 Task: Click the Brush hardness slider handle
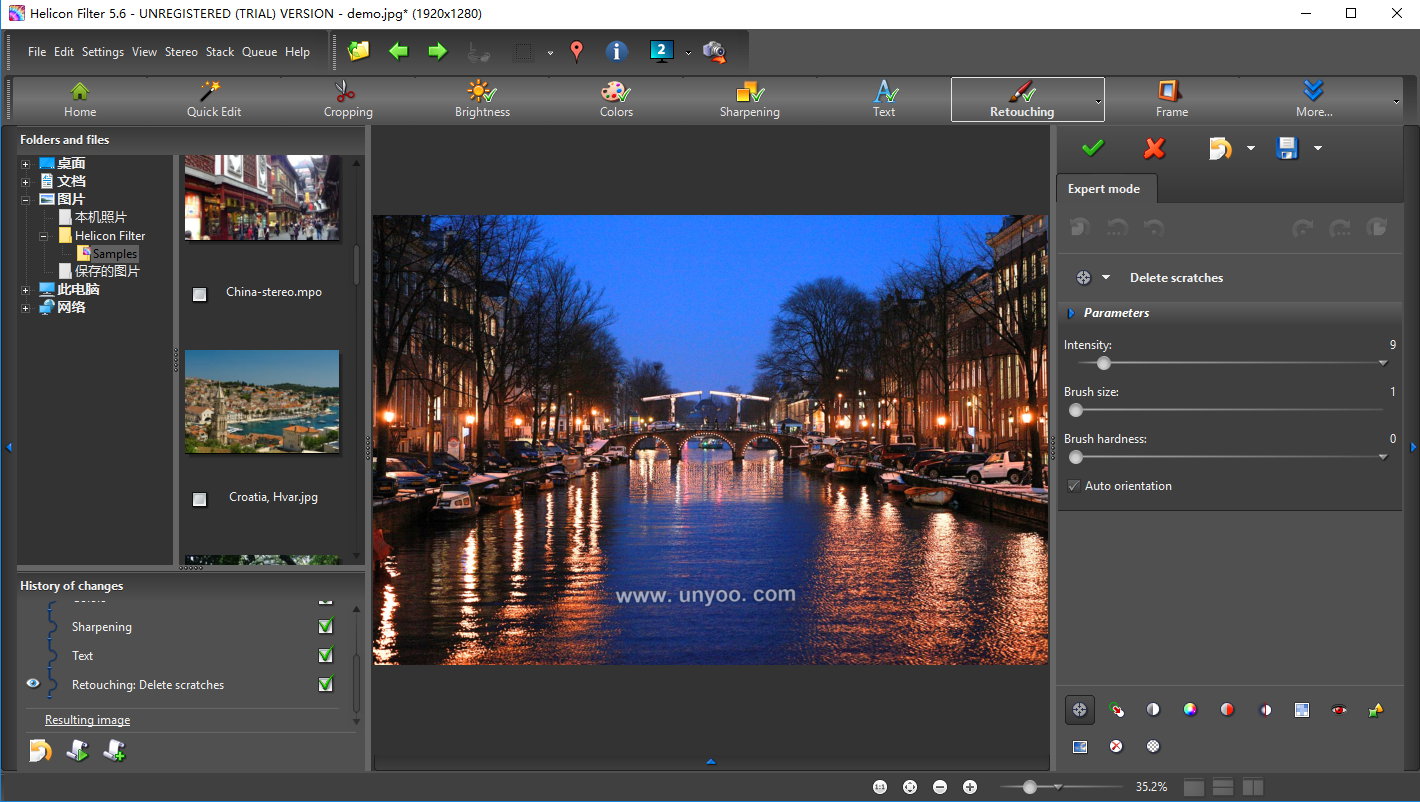pos(1076,457)
